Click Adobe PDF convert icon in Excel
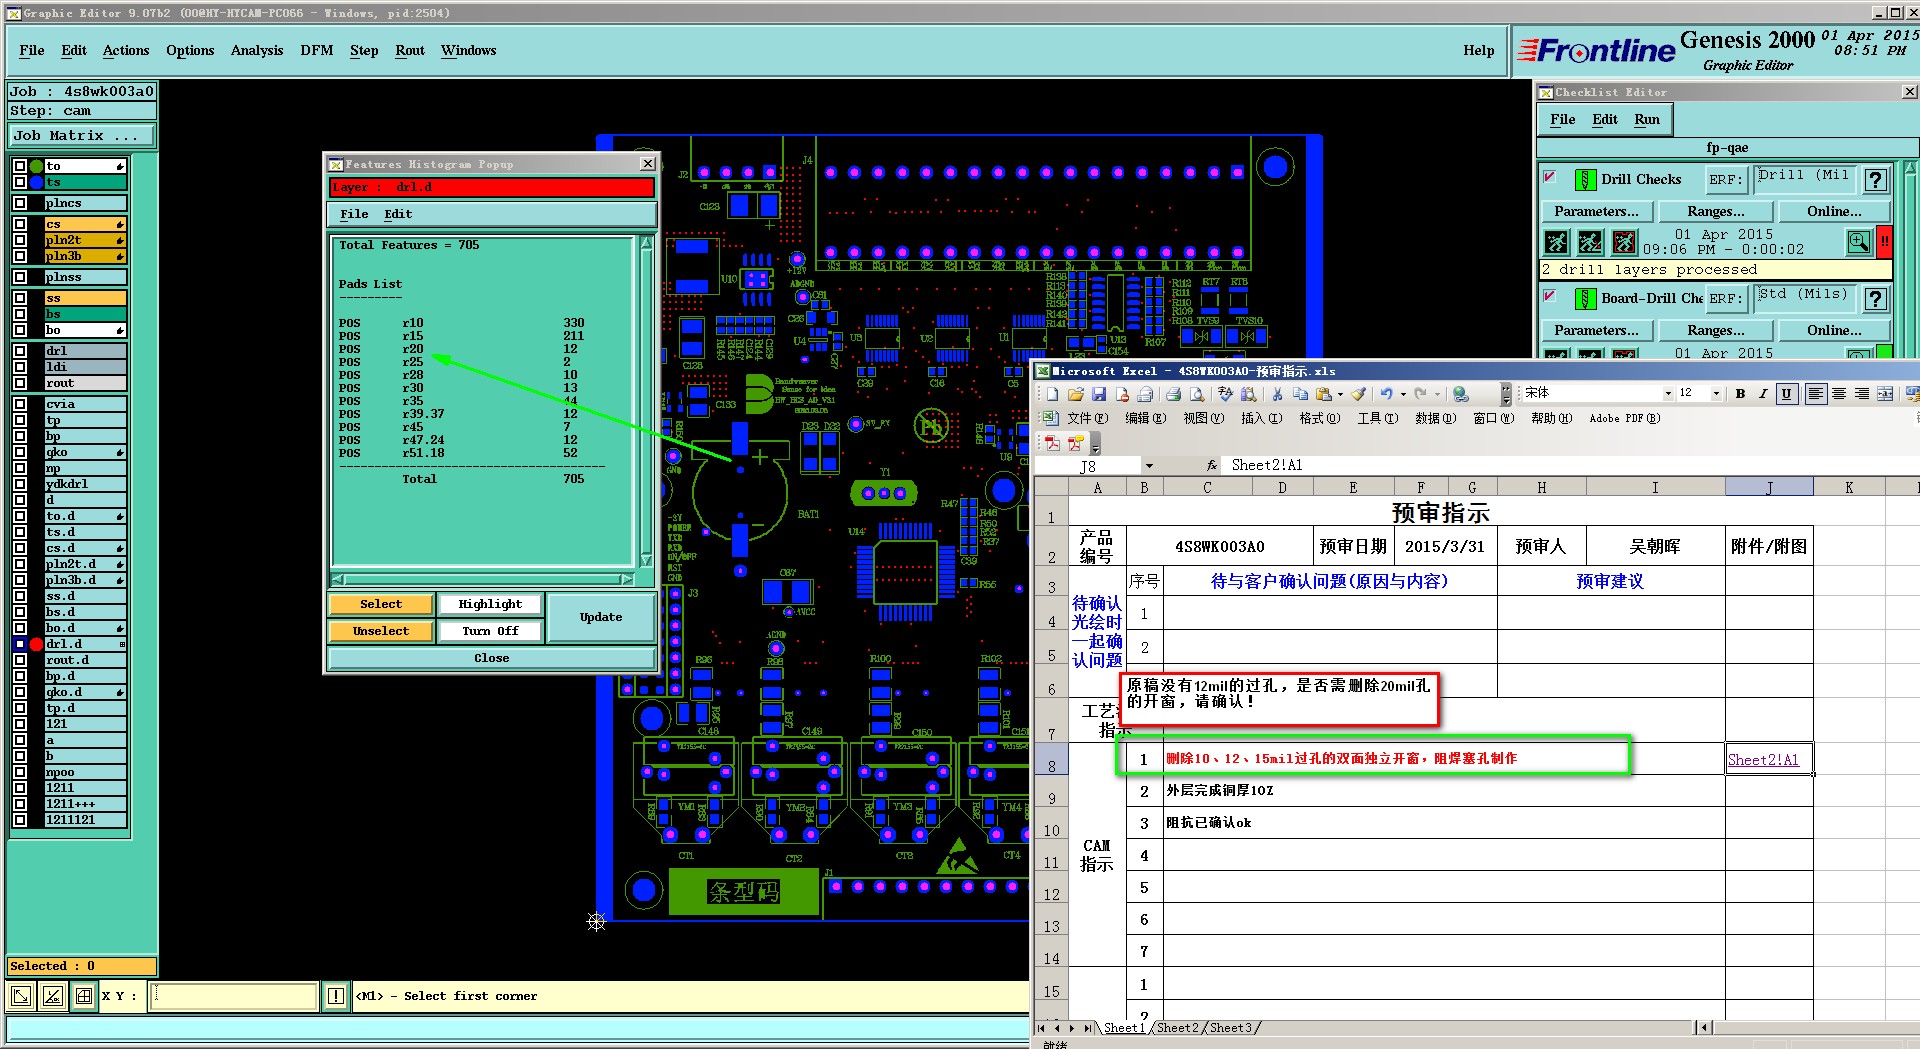The image size is (1920, 1049). (x=1052, y=443)
